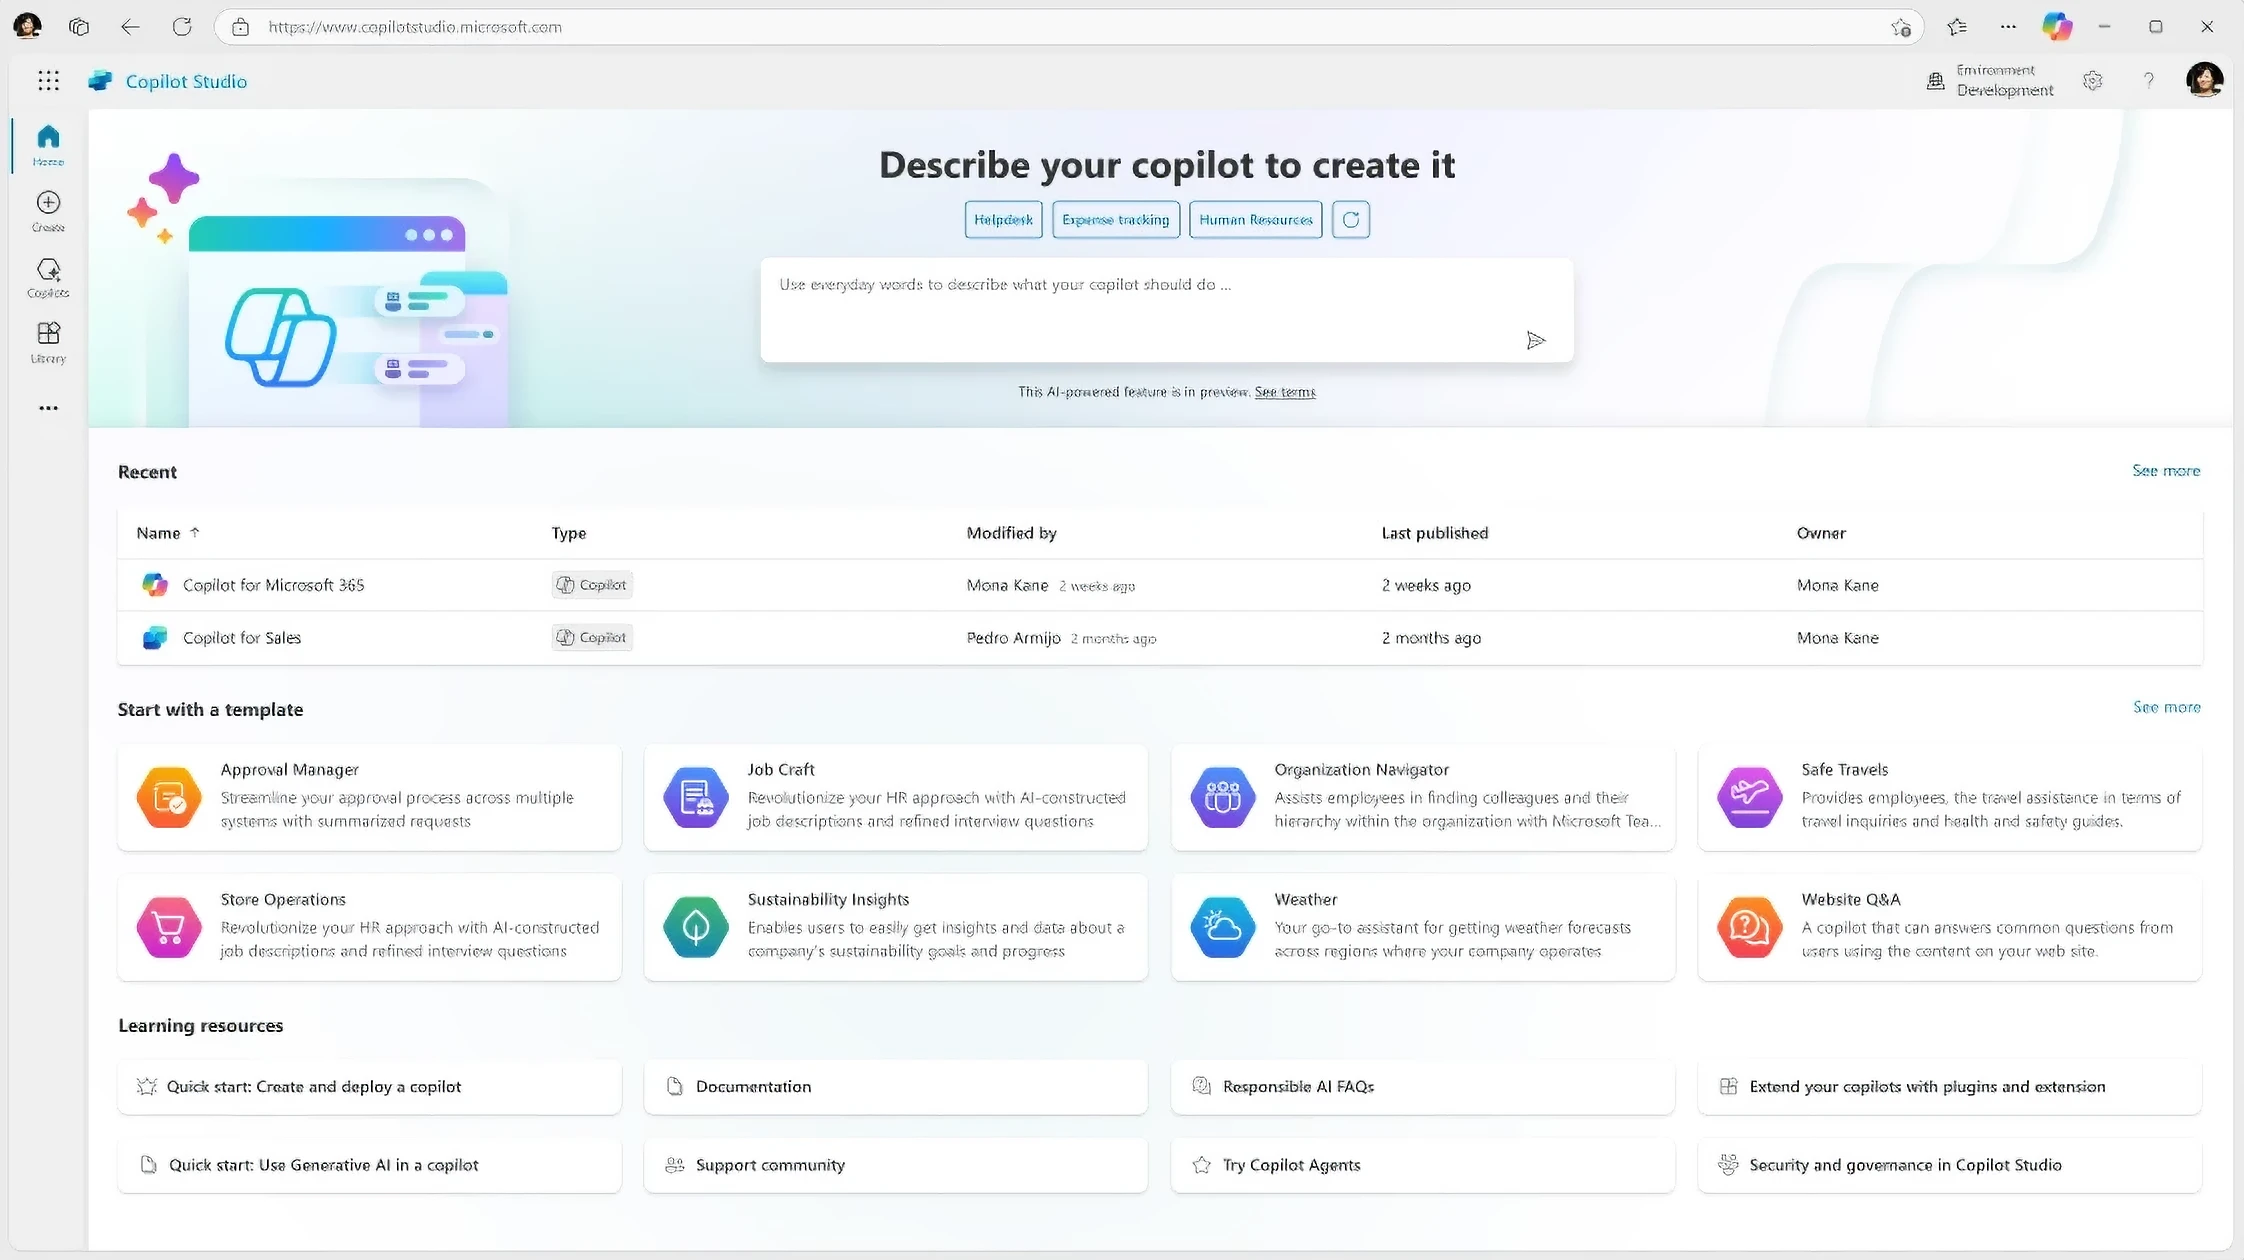Click the help question mark icon
The width and height of the screenshot is (2244, 1260).
tap(2148, 81)
